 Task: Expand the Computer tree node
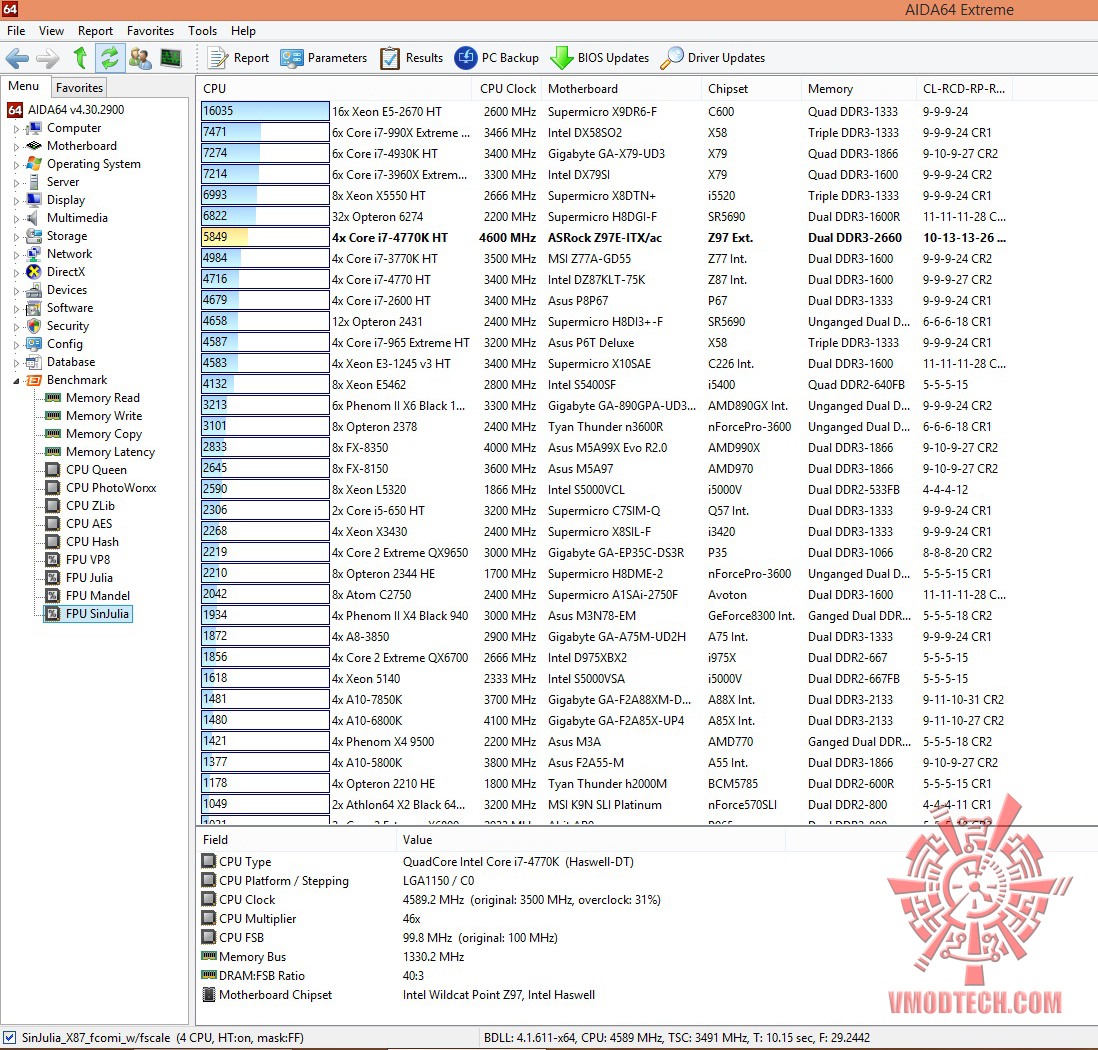16,129
